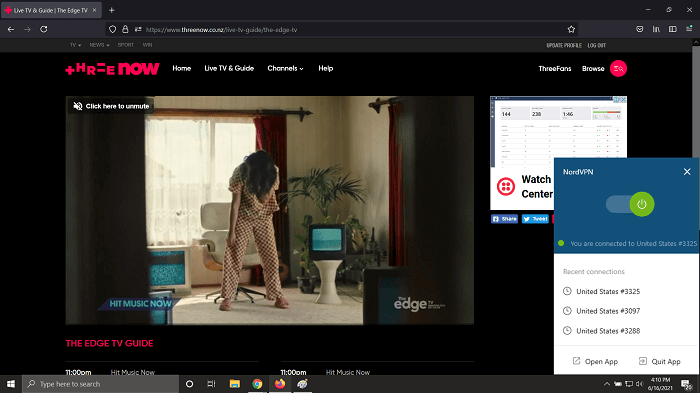Click the Windows taskbar search box
This screenshot has height=393, width=700.
(x=100, y=384)
